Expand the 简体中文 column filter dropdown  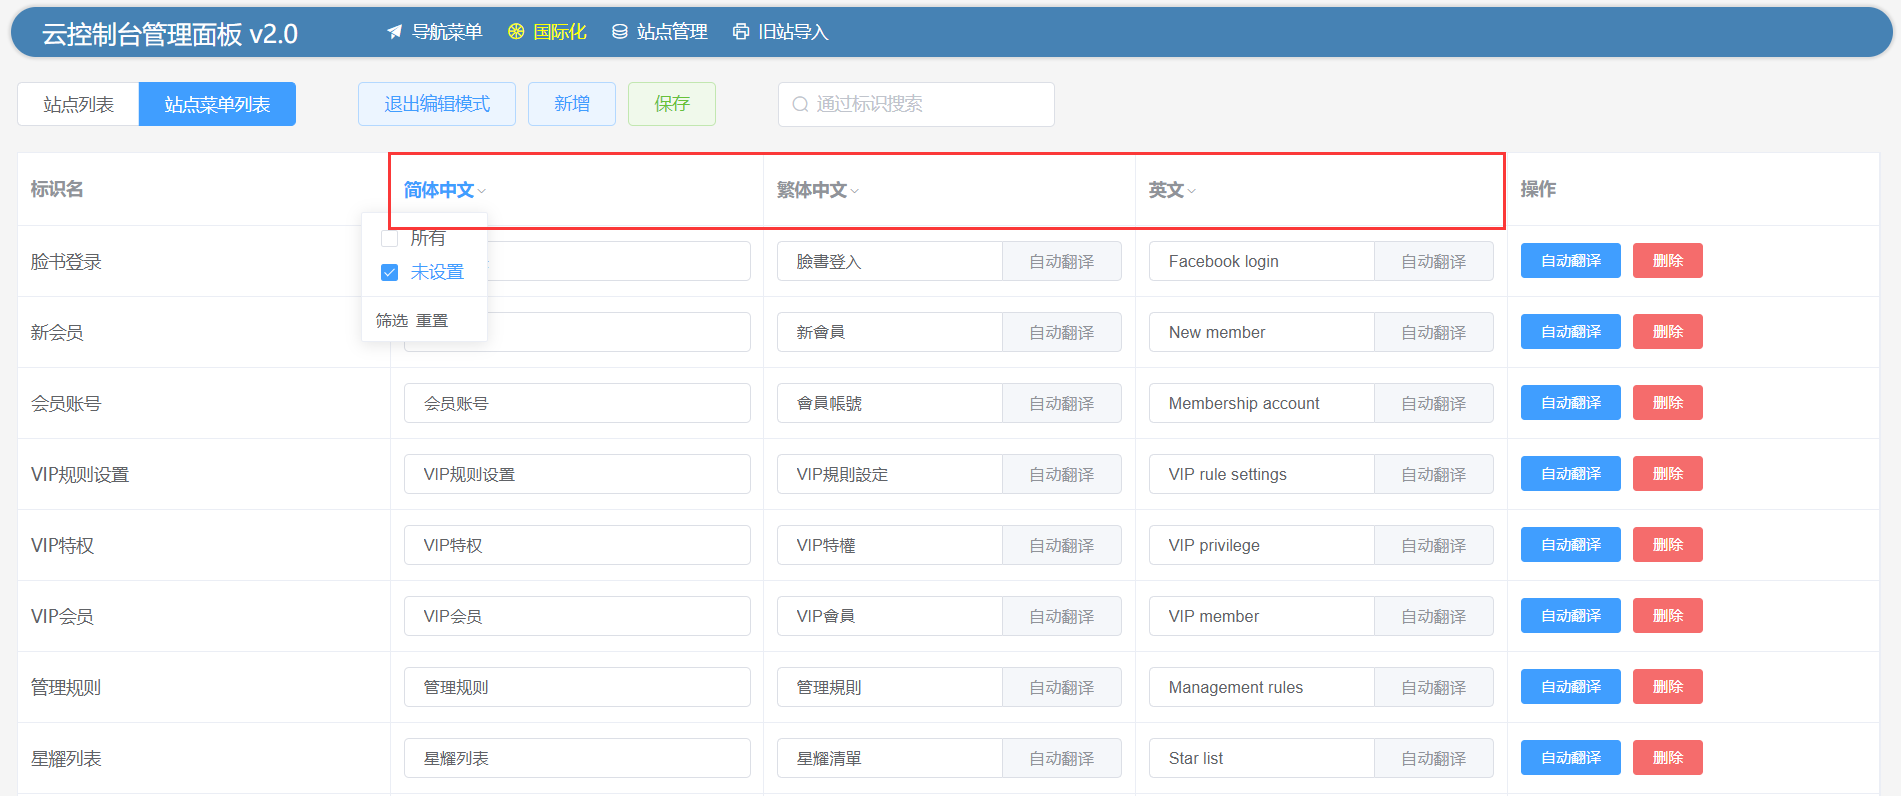(482, 191)
